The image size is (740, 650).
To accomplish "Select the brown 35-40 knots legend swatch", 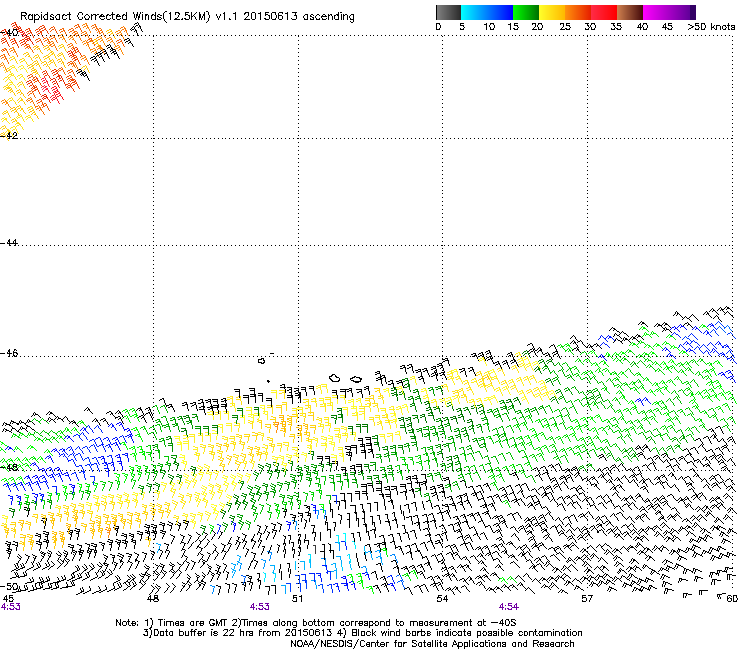I will [x=630, y=12].
